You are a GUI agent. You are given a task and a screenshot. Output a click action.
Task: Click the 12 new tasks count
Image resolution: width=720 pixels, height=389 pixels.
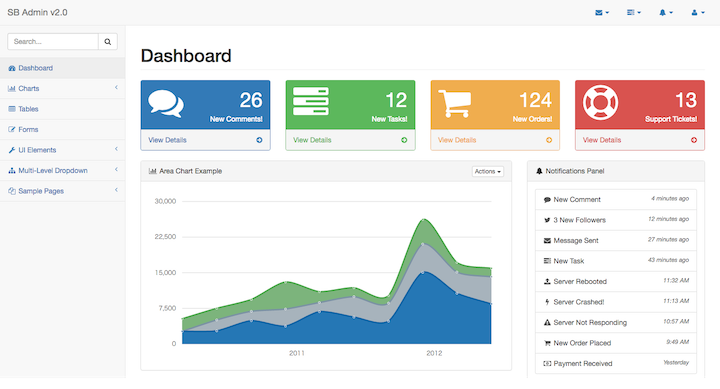point(396,100)
